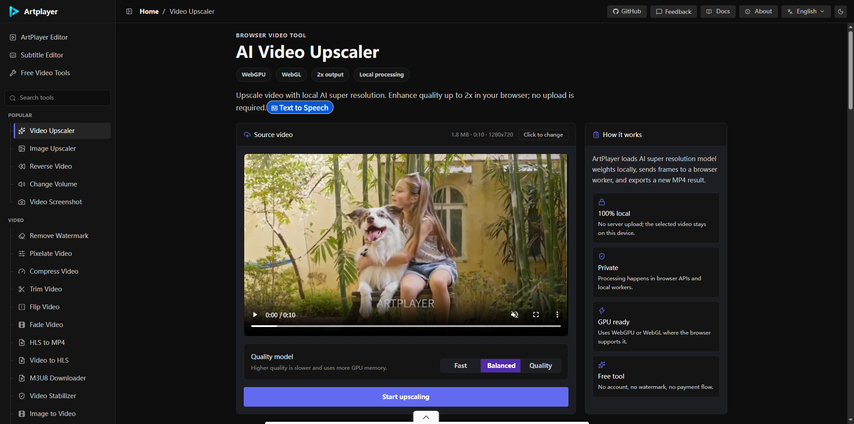Viewport: 854px width, 424px height.
Task: Click the WebGL tag
Action: point(291,75)
